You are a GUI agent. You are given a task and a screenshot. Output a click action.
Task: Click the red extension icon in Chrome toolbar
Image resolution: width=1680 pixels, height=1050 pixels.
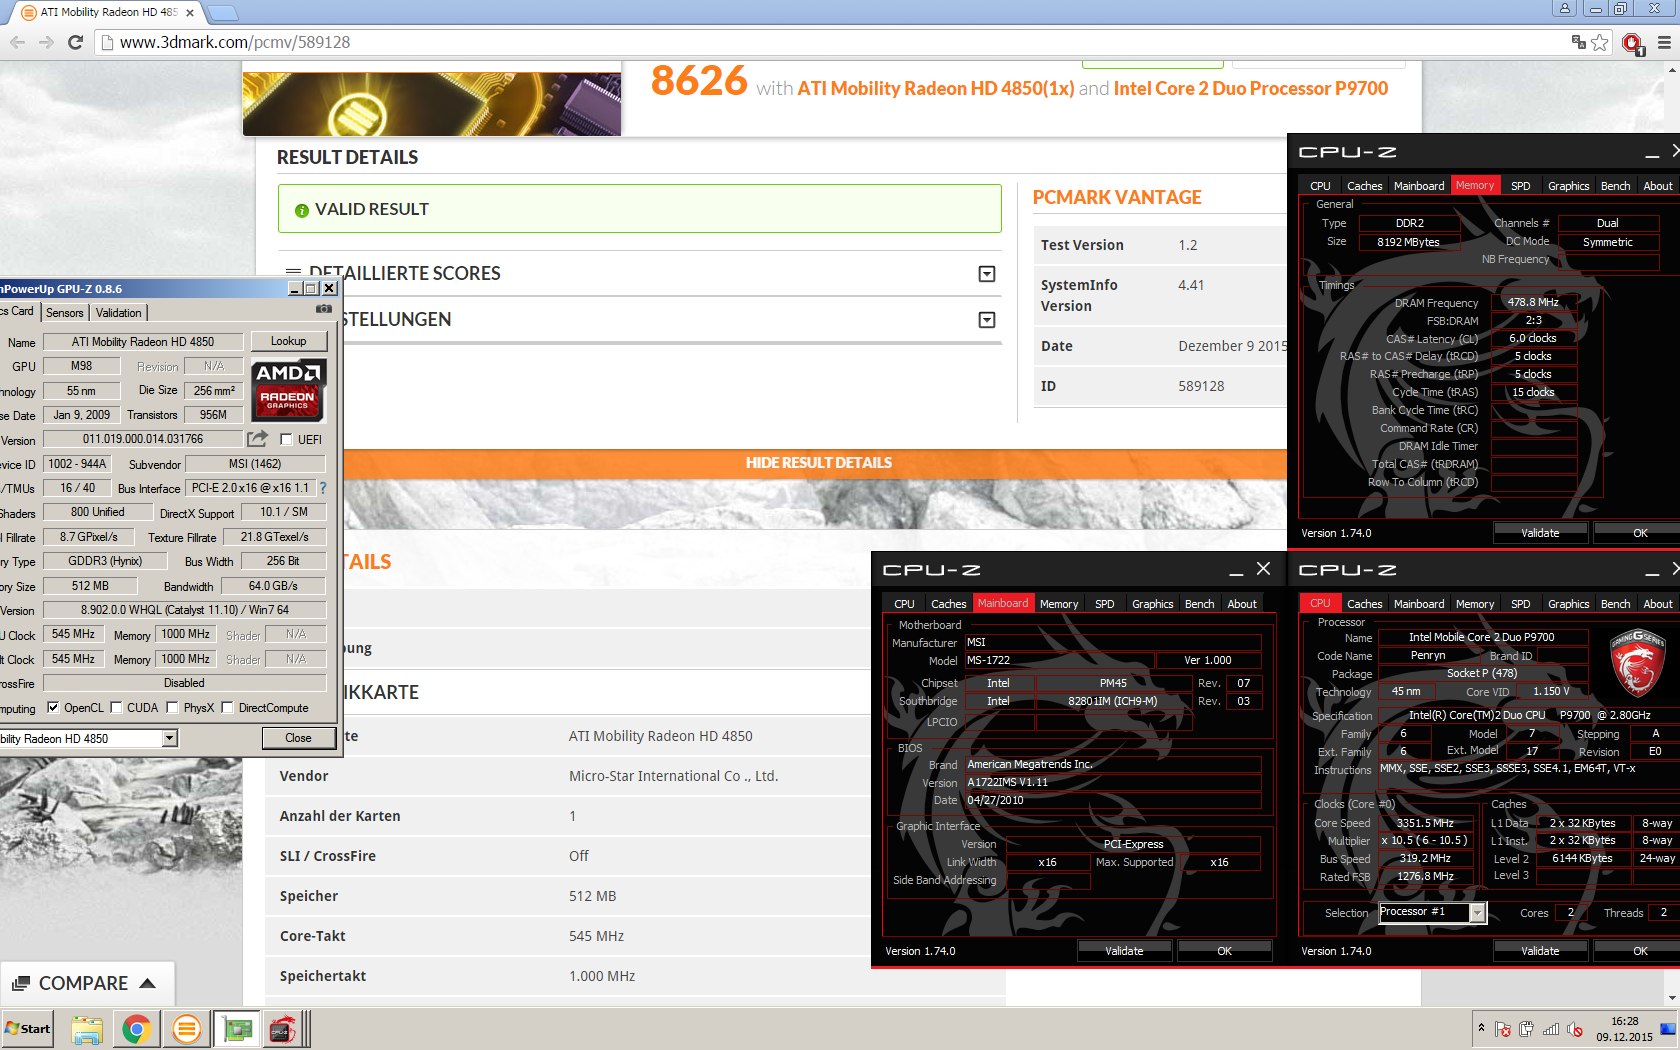click(x=1633, y=43)
